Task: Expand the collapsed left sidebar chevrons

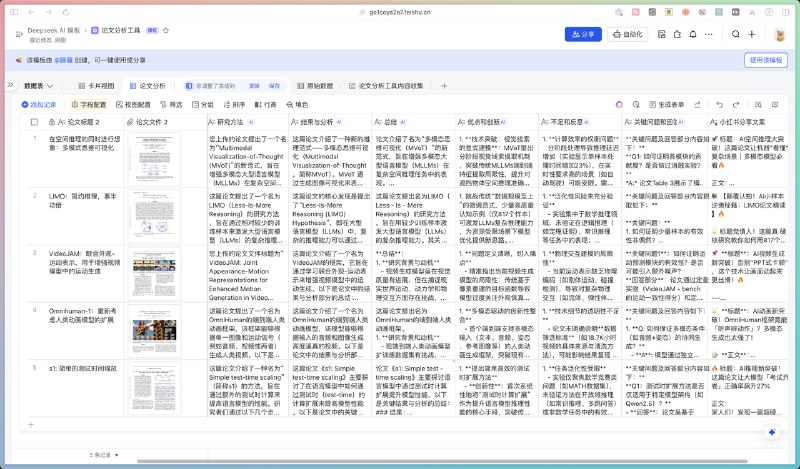Action: (x=10, y=85)
